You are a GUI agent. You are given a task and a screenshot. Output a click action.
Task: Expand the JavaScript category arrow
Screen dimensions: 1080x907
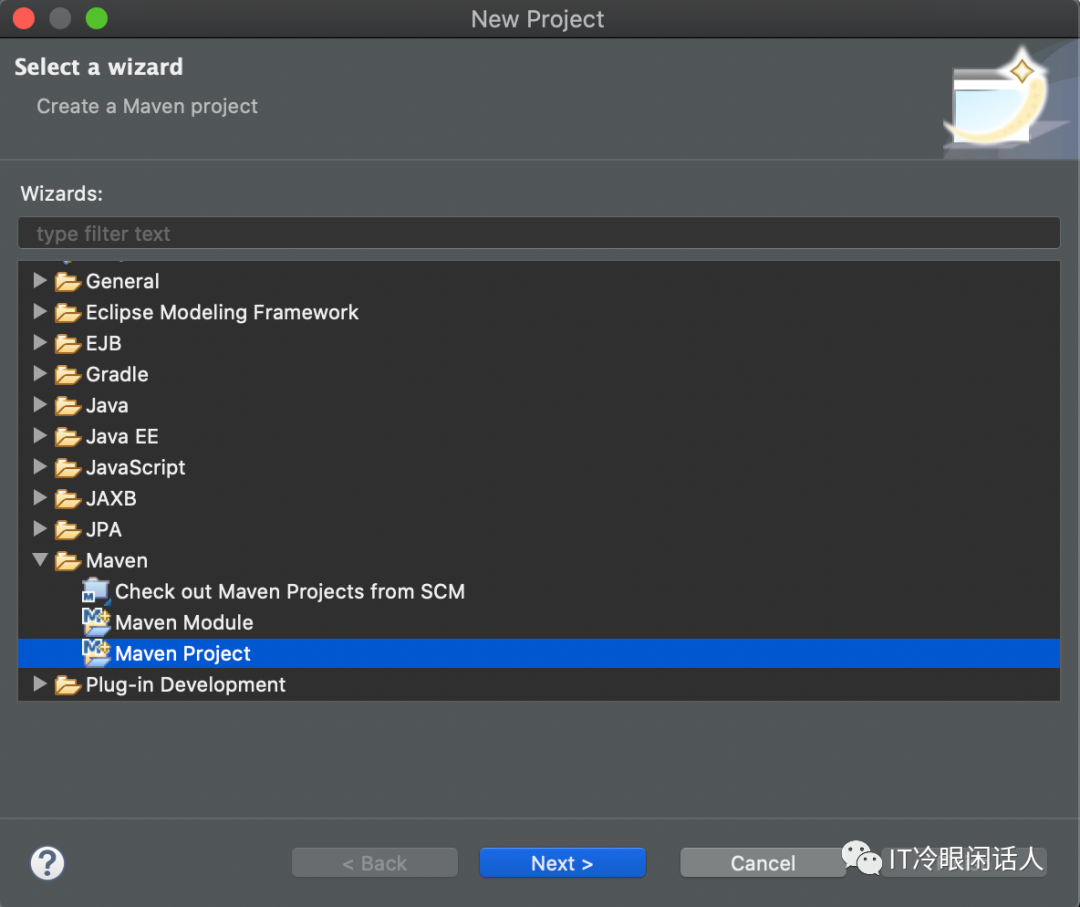40,466
